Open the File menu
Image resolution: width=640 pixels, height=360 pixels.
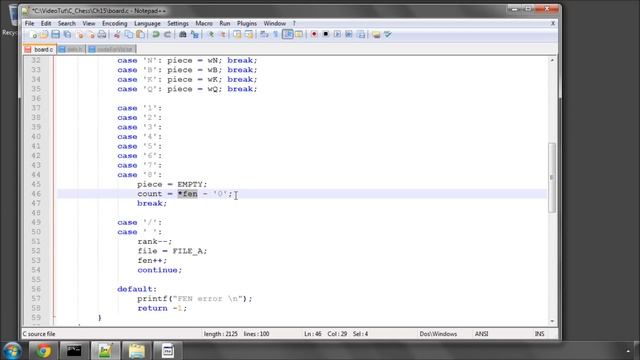[x=29, y=23]
